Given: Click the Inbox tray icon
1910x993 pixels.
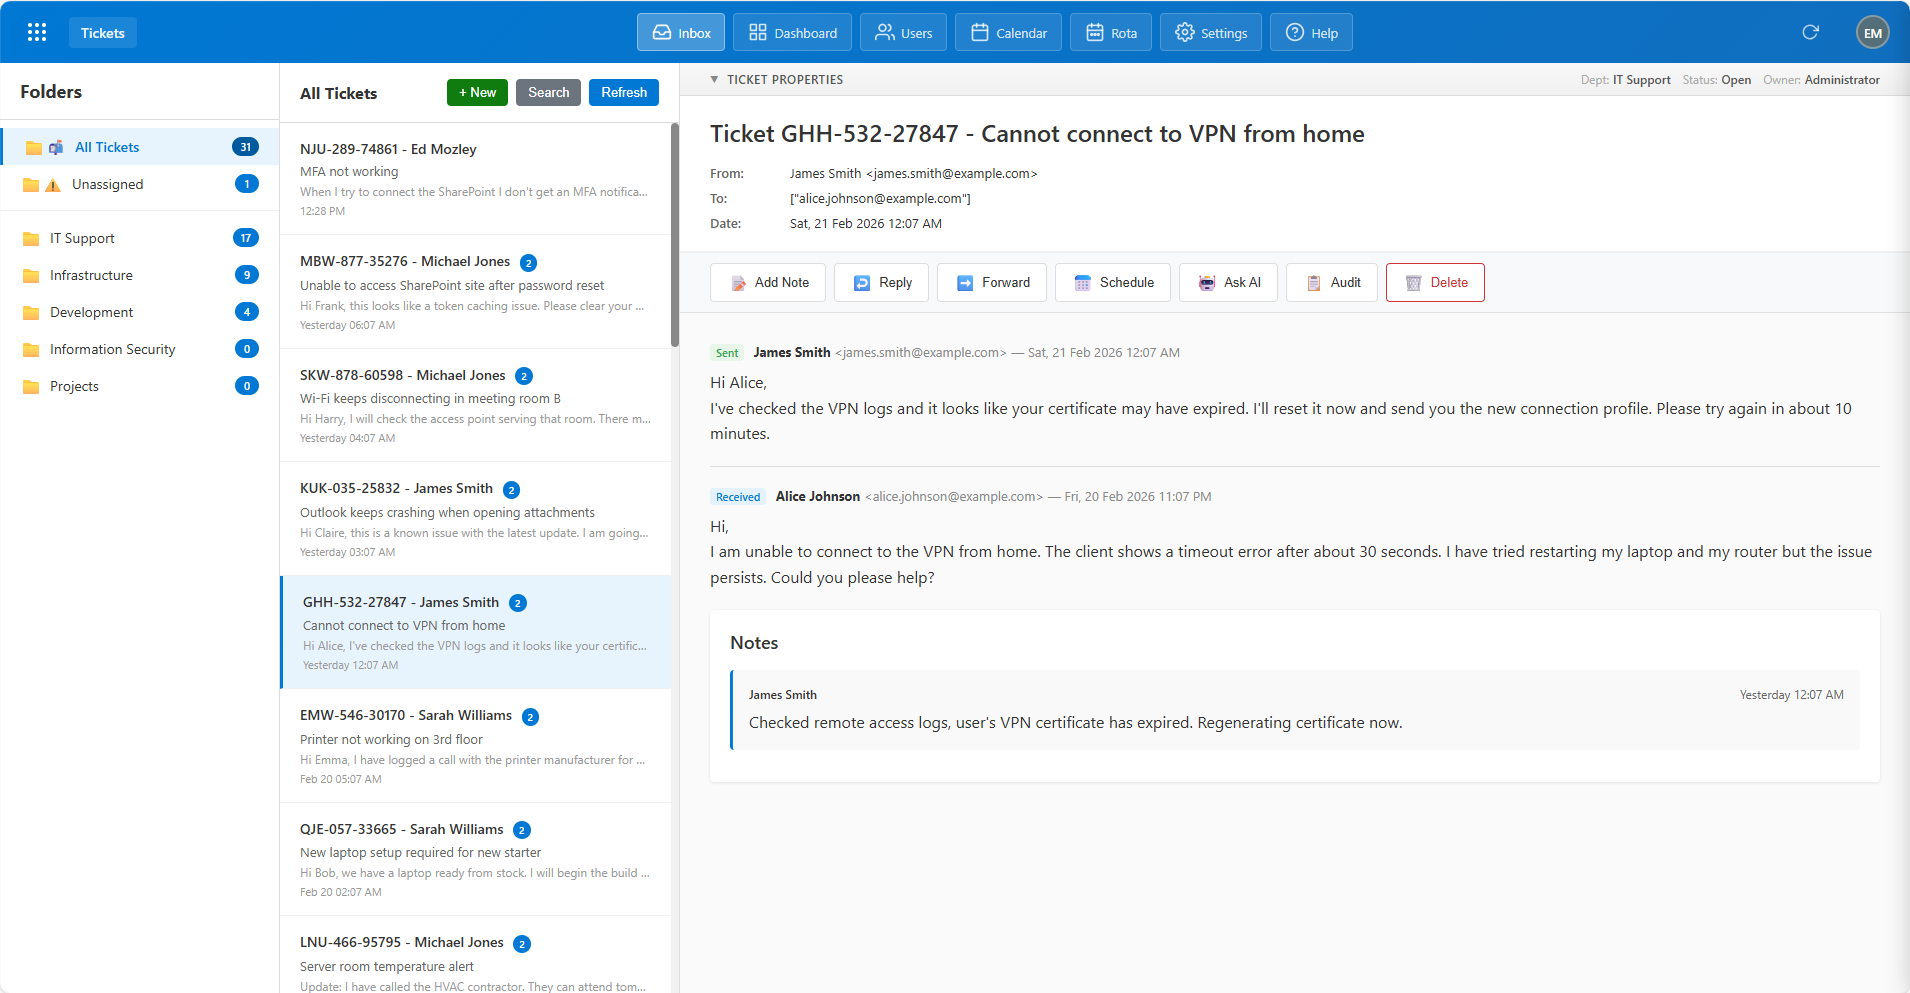Looking at the screenshot, I should click(x=662, y=32).
